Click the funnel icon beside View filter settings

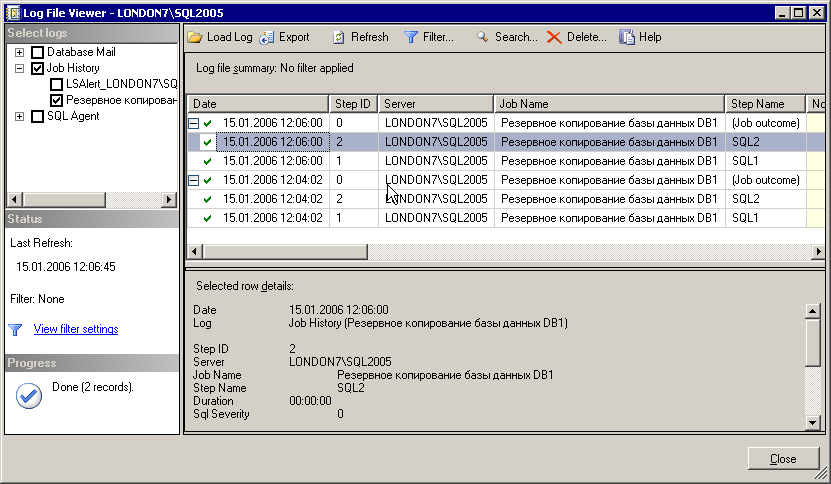(x=15, y=330)
